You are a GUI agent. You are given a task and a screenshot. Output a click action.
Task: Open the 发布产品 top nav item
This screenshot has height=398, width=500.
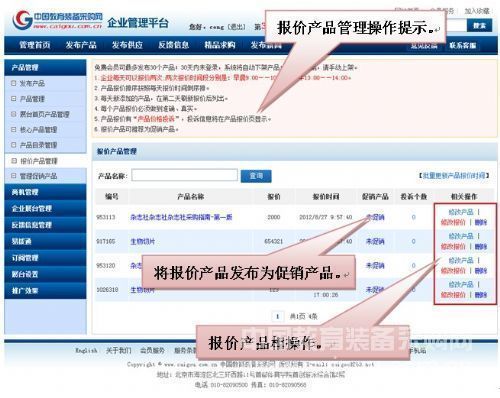point(81,45)
